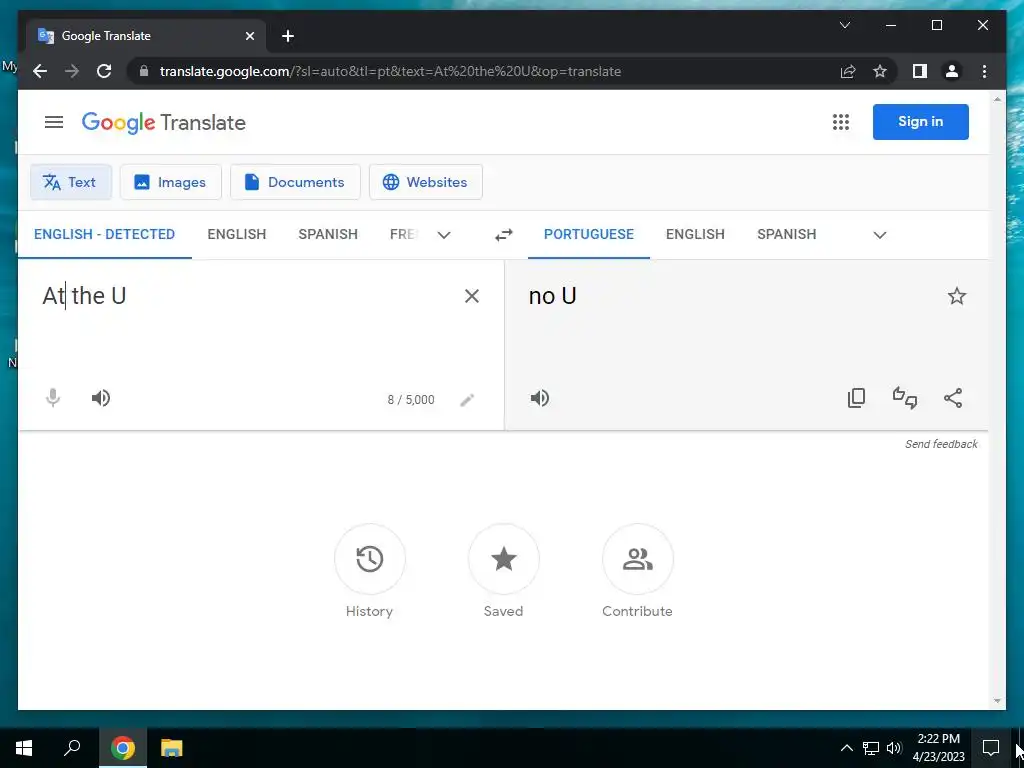Share this page from the address bar
Viewport: 1024px width, 768px height.
pyautogui.click(x=848, y=71)
